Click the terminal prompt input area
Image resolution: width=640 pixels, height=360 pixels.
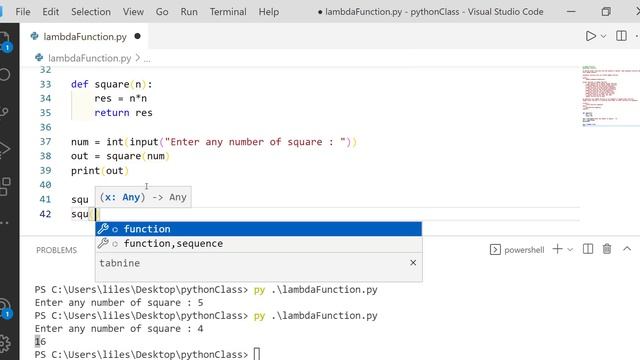point(257,353)
